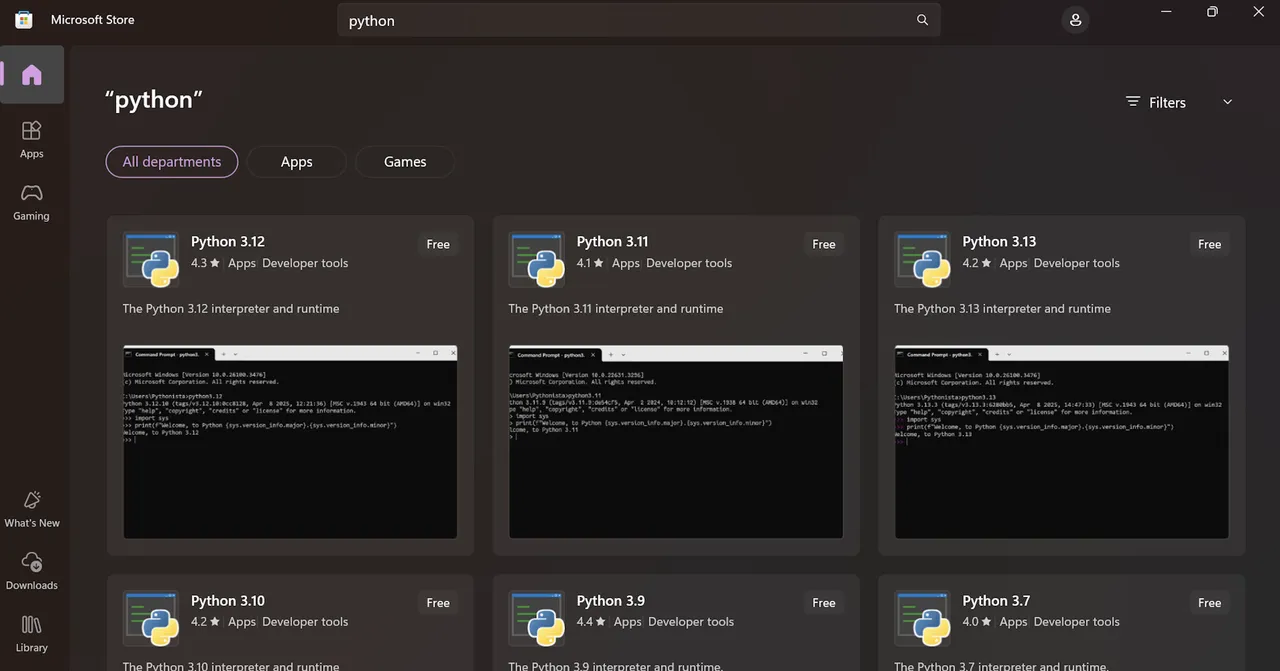Click the "python" results heading
This screenshot has width=1280, height=671.
[x=155, y=100]
